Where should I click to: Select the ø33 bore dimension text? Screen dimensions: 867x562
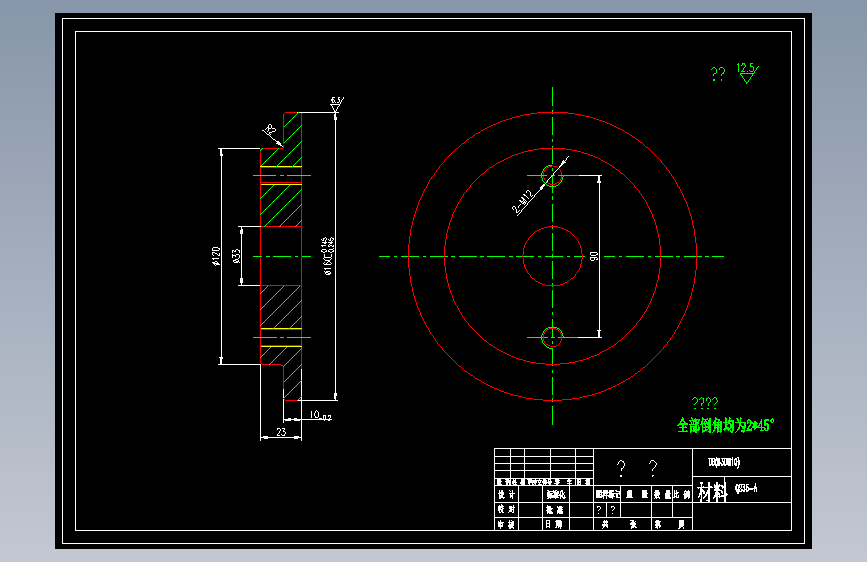[x=236, y=256]
